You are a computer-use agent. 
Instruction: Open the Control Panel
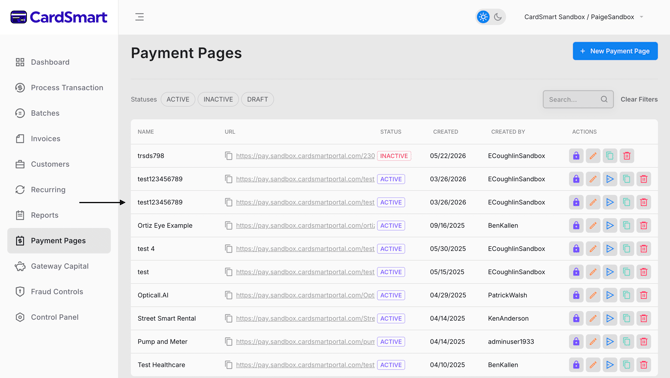[x=59, y=317]
